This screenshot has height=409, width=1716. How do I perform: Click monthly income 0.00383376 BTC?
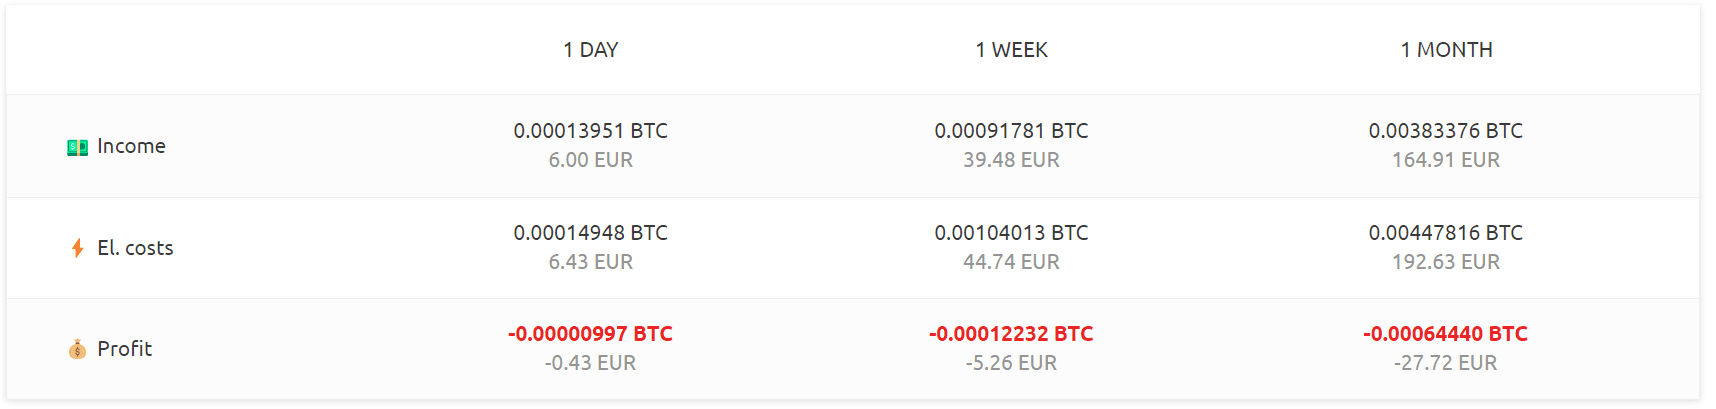tap(1446, 131)
